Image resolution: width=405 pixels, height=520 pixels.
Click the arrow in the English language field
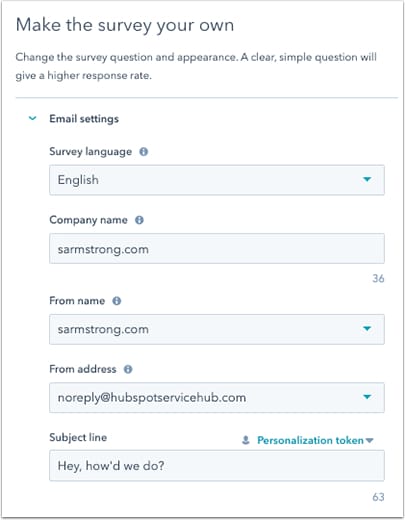click(x=367, y=179)
